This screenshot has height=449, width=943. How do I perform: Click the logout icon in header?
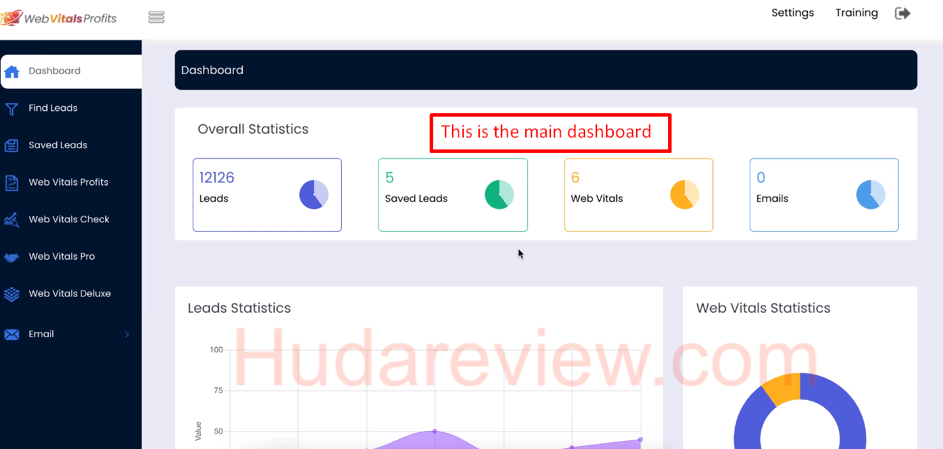(903, 13)
